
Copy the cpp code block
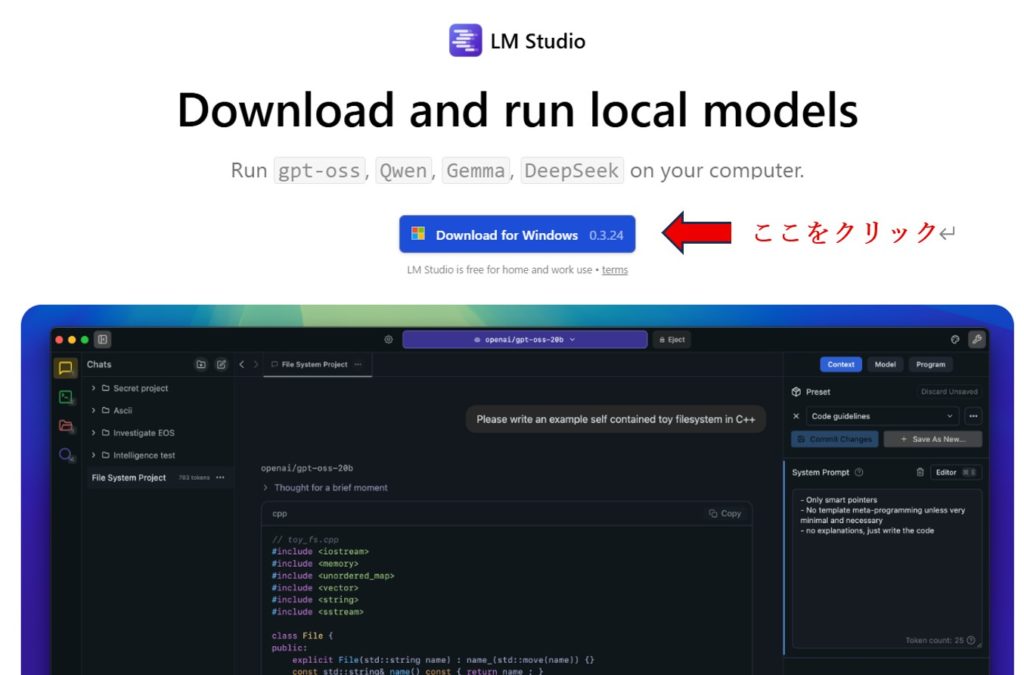pyautogui.click(x=725, y=513)
